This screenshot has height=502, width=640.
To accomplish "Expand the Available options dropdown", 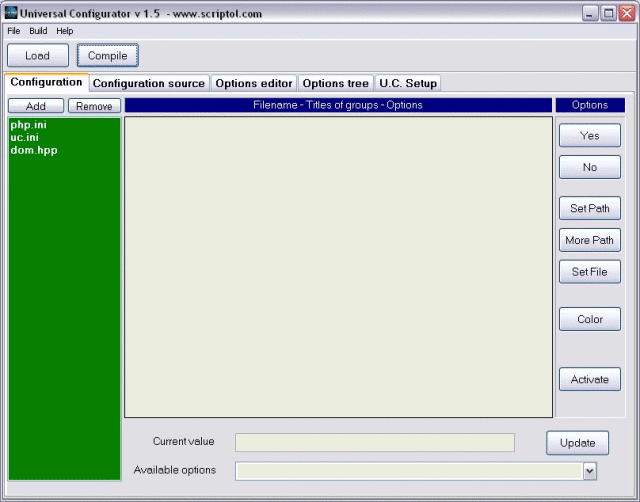I will [589, 471].
